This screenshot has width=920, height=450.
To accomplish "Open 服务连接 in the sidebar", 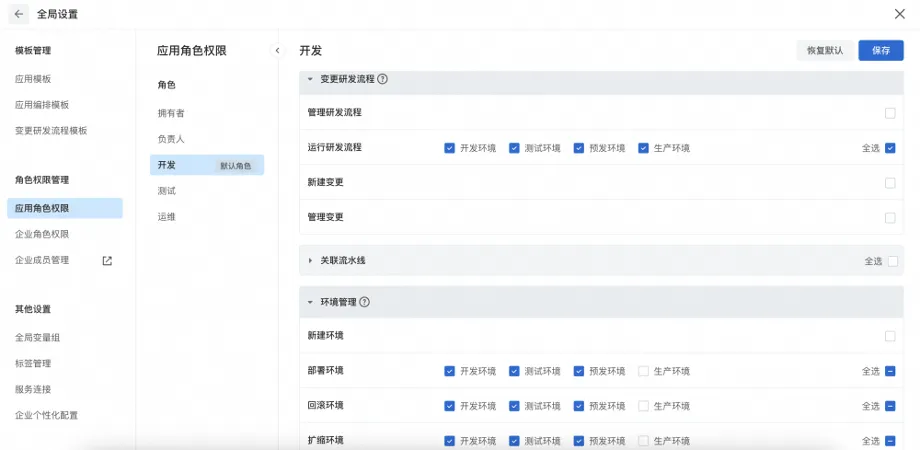I will 33,389.
